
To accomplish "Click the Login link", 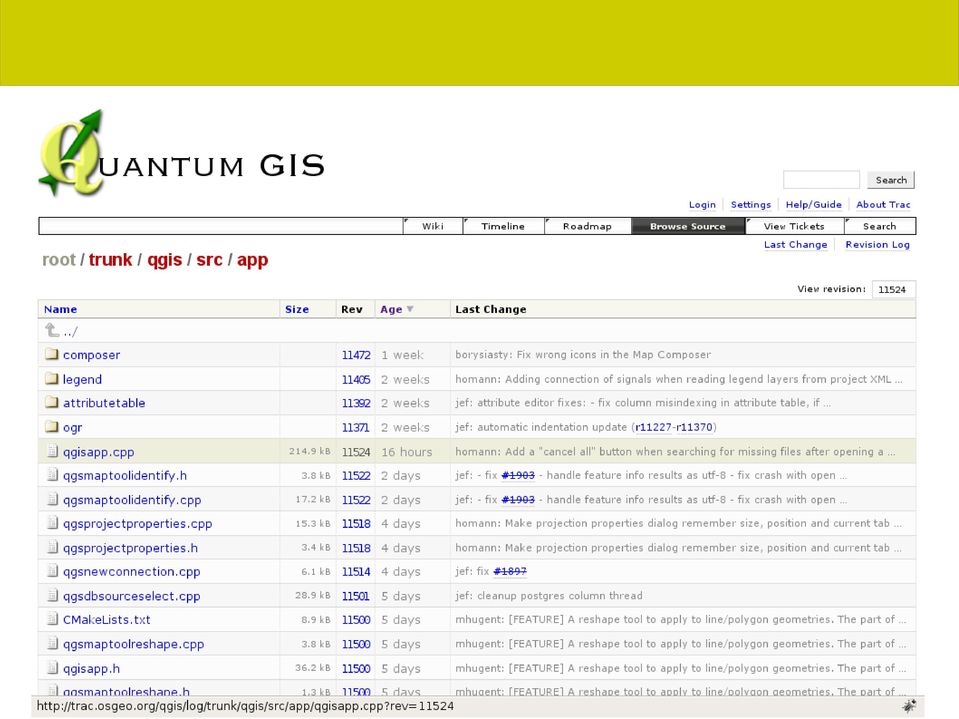I will click(x=702, y=205).
